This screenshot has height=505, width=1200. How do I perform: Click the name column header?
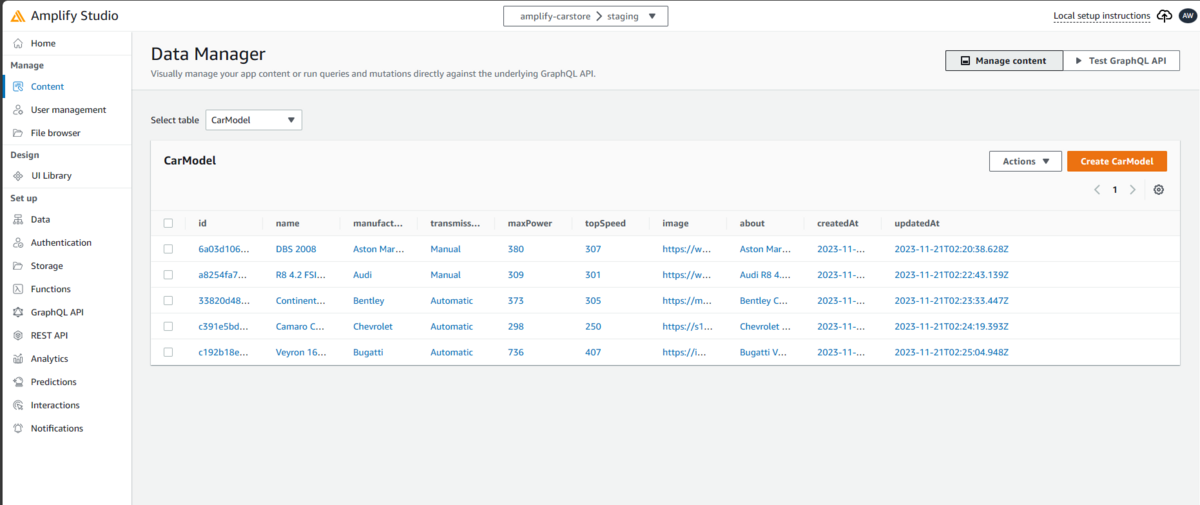(287, 223)
